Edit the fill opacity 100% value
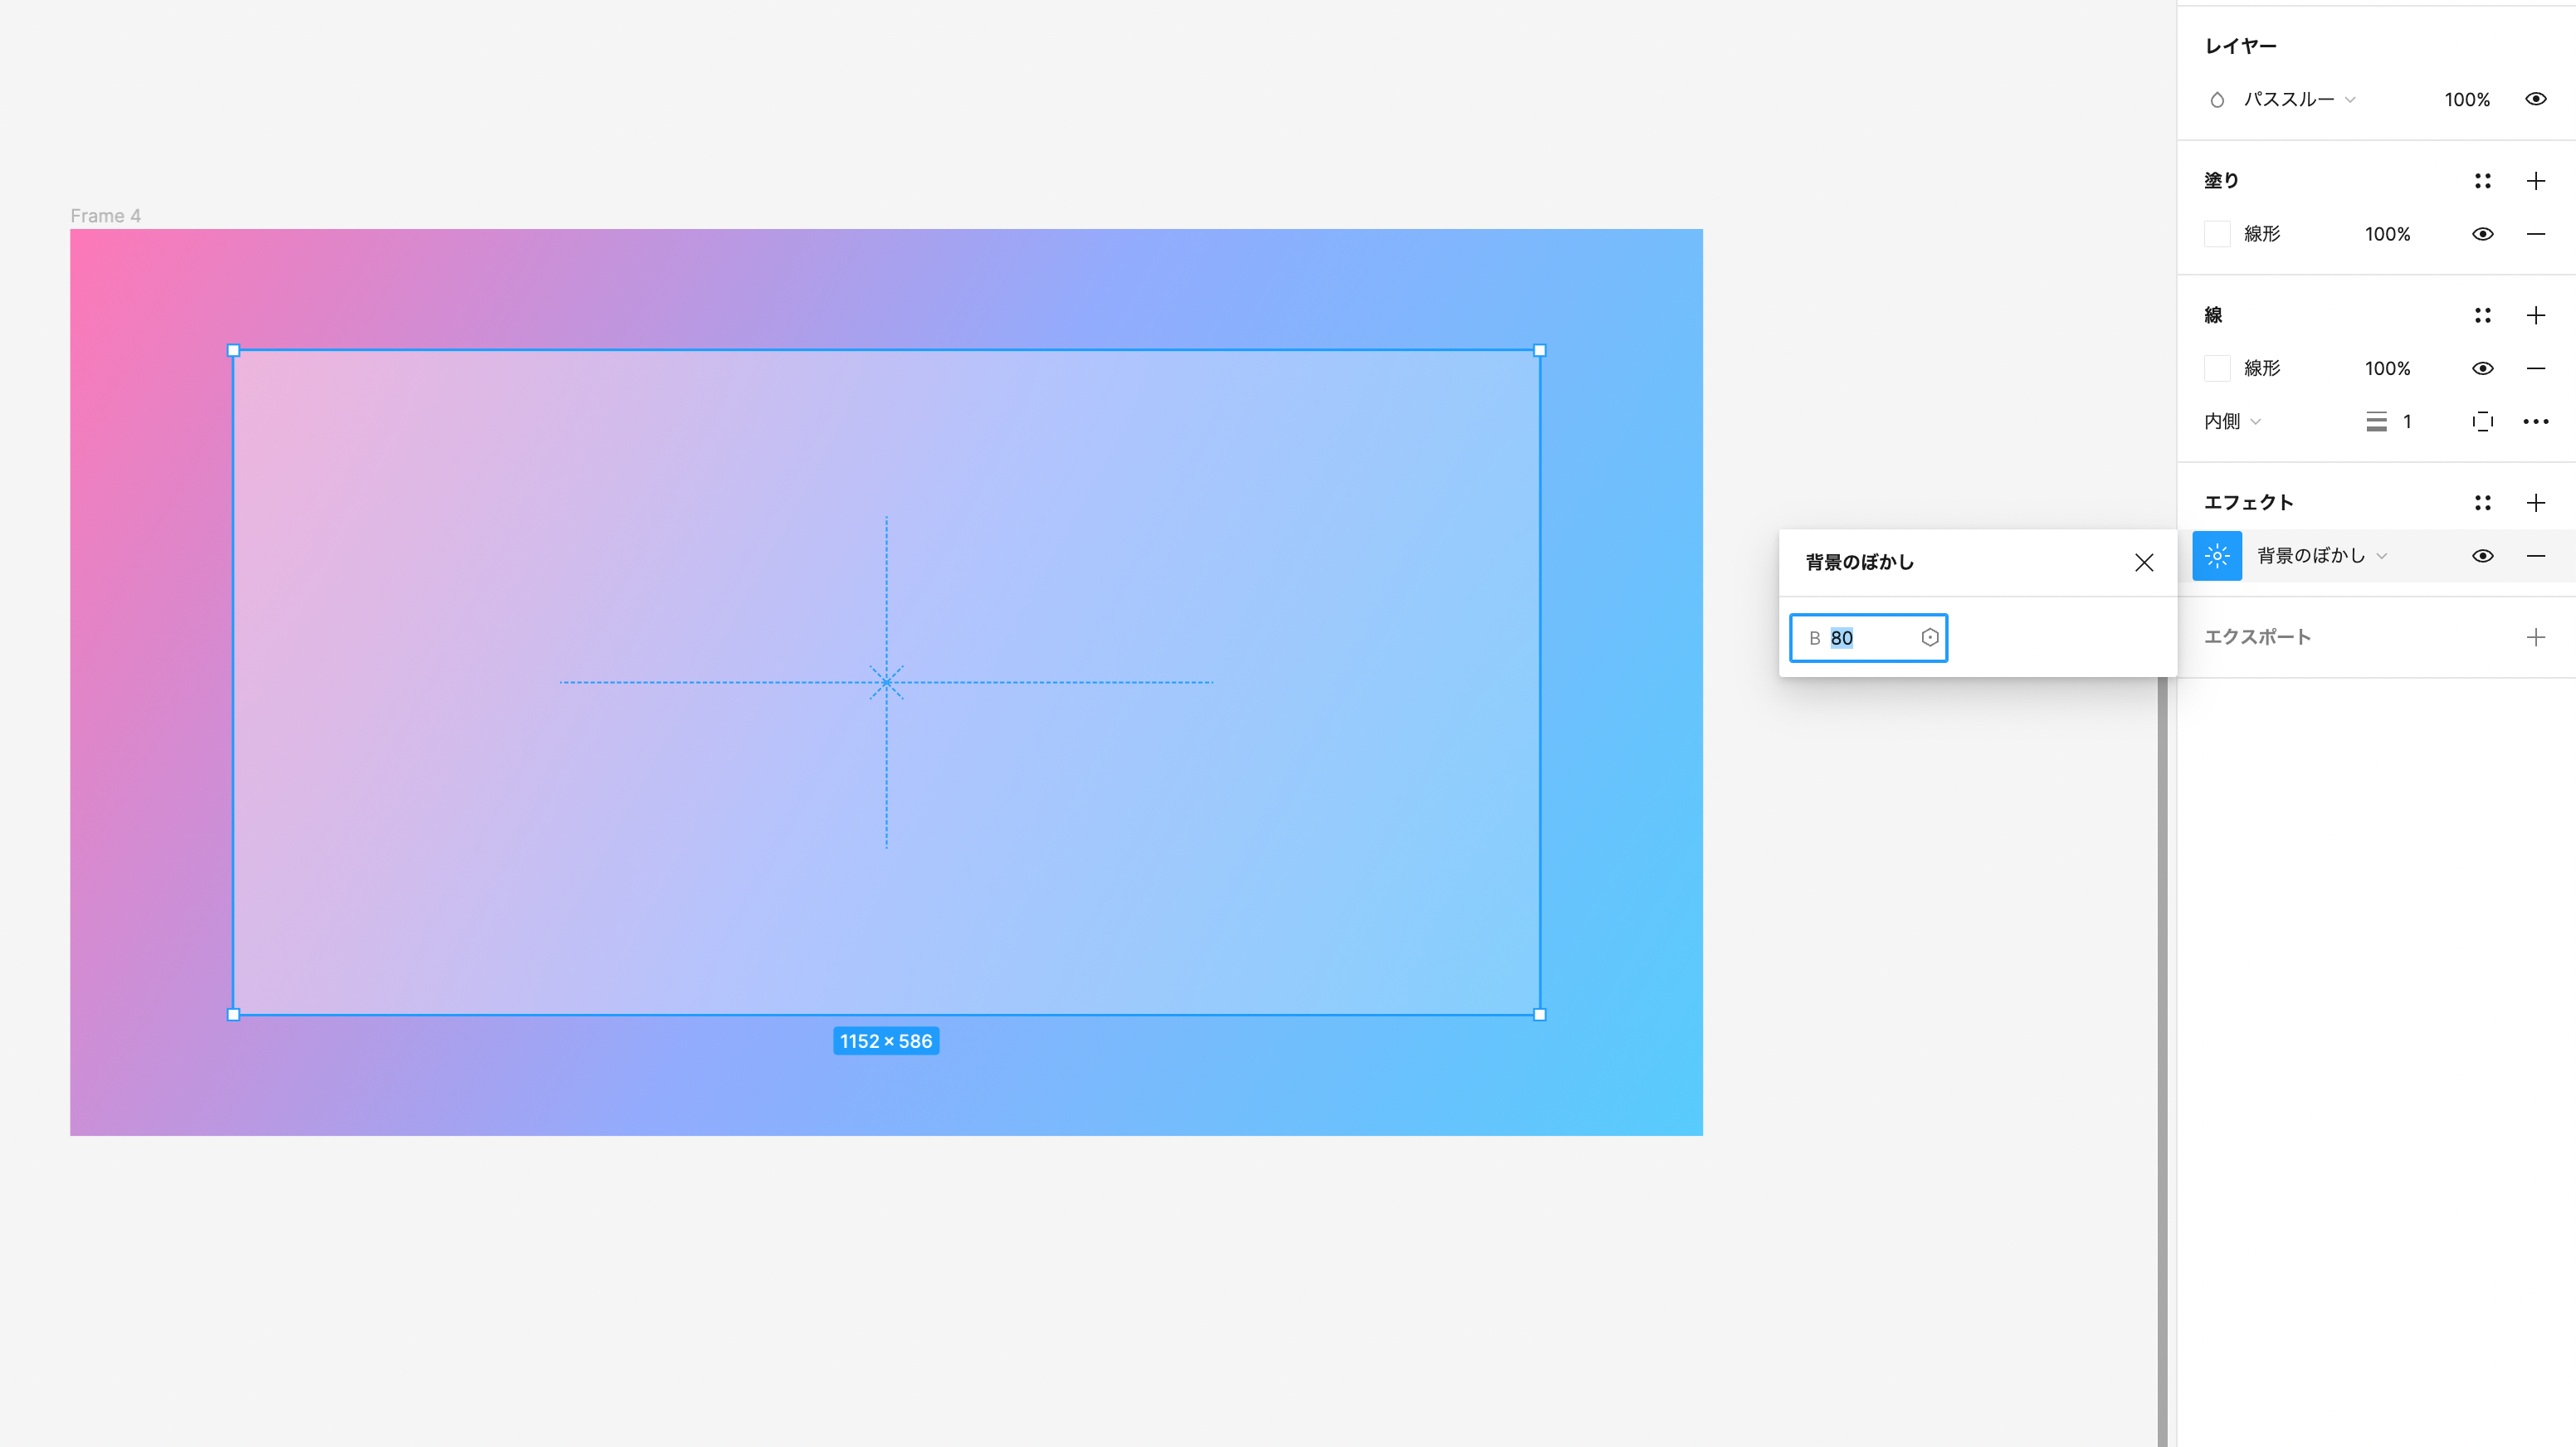 coord(2387,234)
